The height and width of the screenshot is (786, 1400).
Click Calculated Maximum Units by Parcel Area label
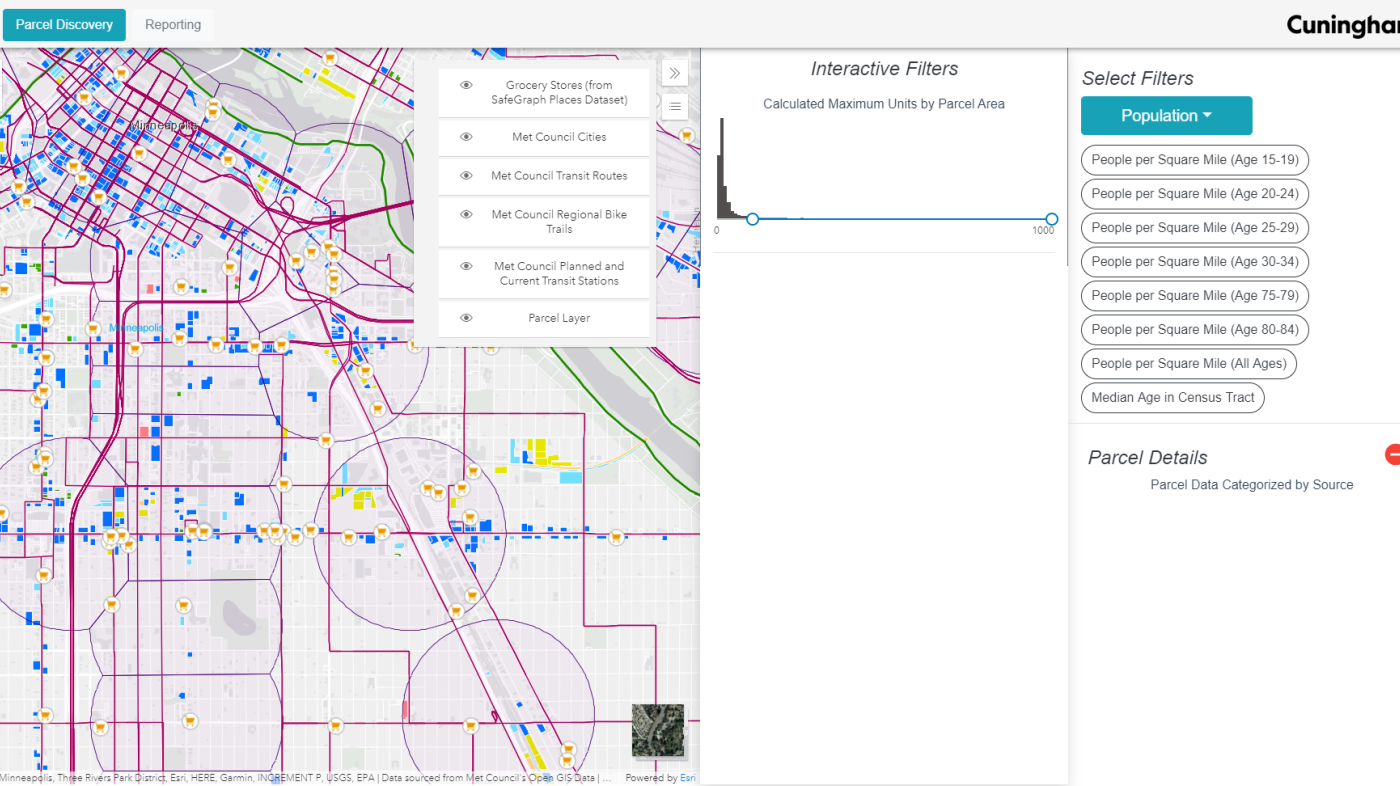pos(884,104)
